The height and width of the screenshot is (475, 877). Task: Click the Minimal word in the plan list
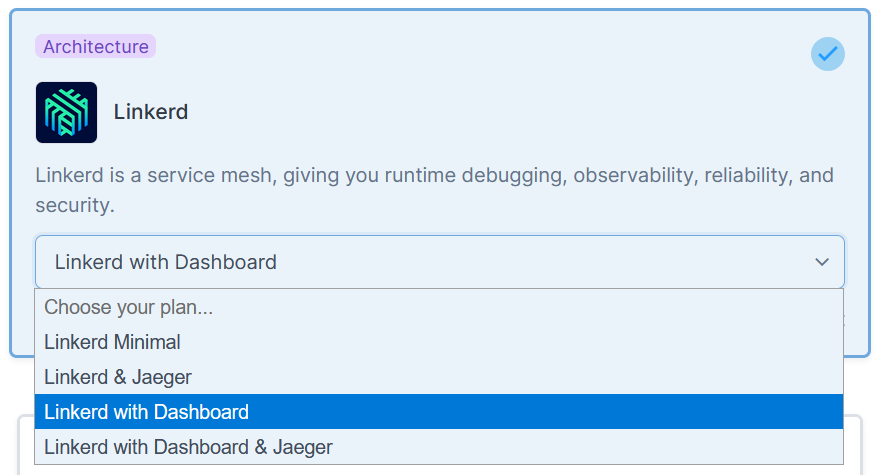(x=147, y=342)
